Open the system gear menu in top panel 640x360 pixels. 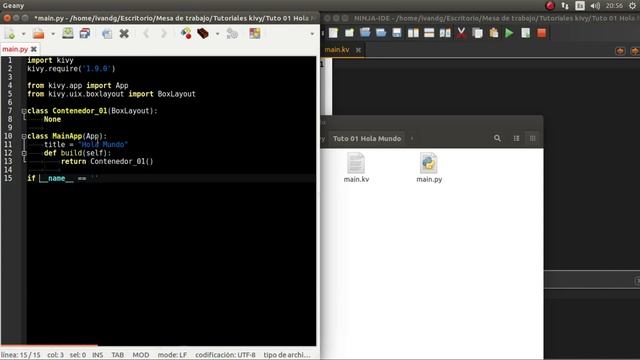(632, 5)
